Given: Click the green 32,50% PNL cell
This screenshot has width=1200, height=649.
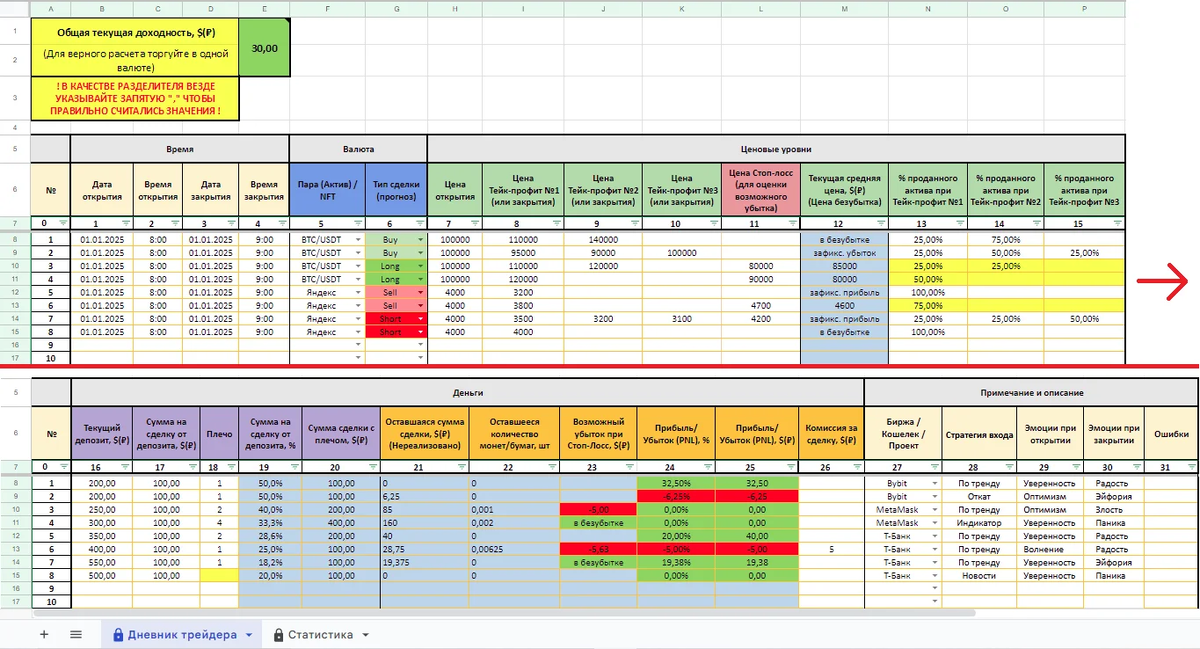Looking at the screenshot, I should click(675, 483).
